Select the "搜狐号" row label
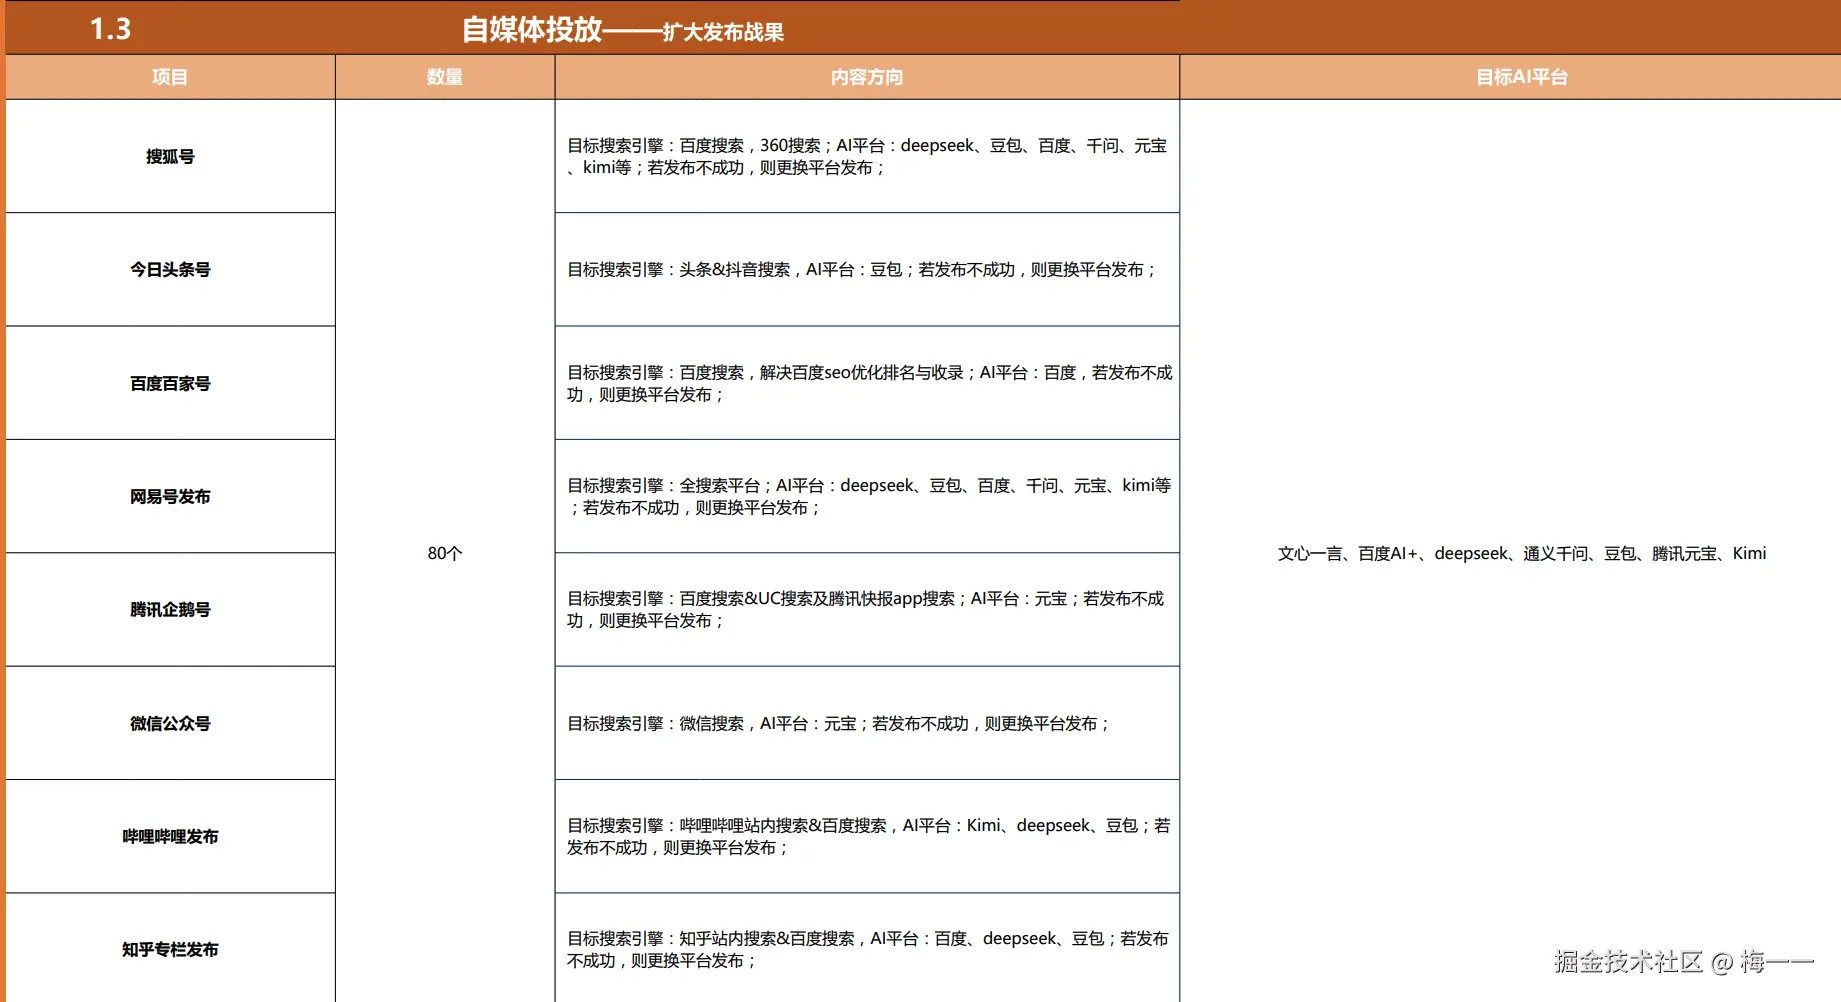1841x1002 pixels. coord(169,156)
